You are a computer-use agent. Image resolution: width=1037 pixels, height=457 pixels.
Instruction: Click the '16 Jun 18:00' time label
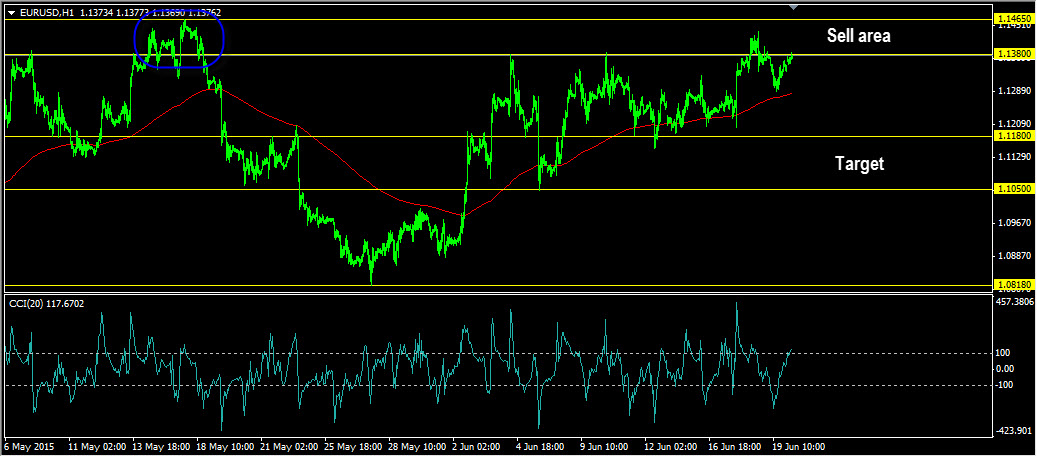point(735,446)
